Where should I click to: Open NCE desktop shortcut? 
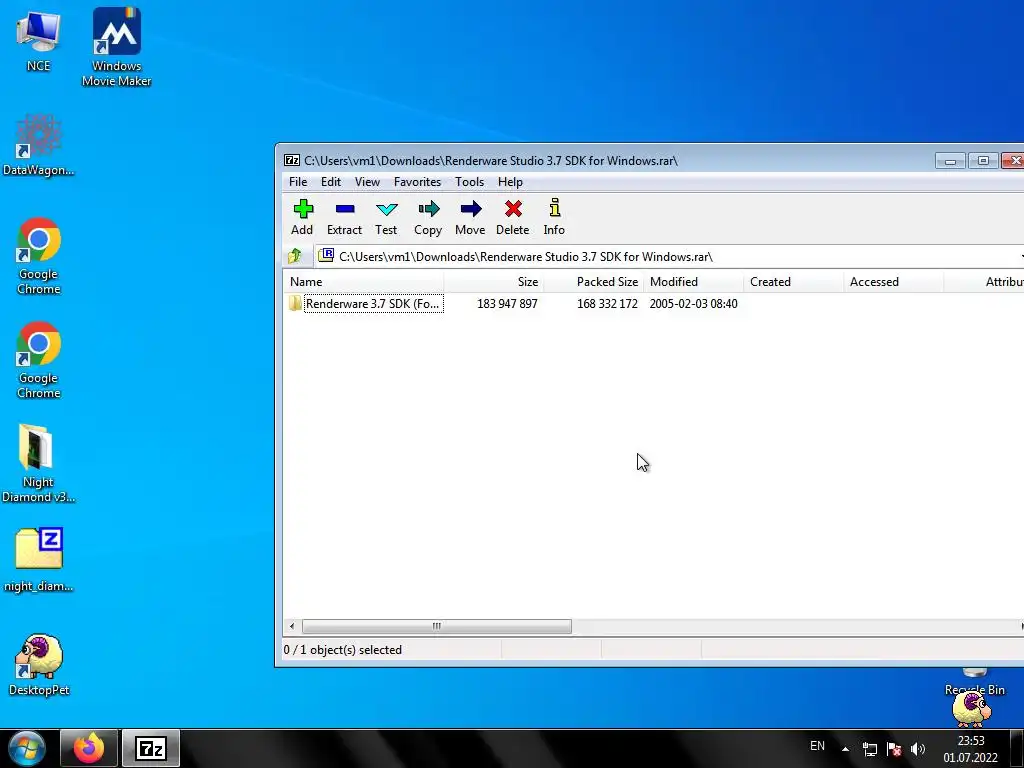[x=38, y=40]
